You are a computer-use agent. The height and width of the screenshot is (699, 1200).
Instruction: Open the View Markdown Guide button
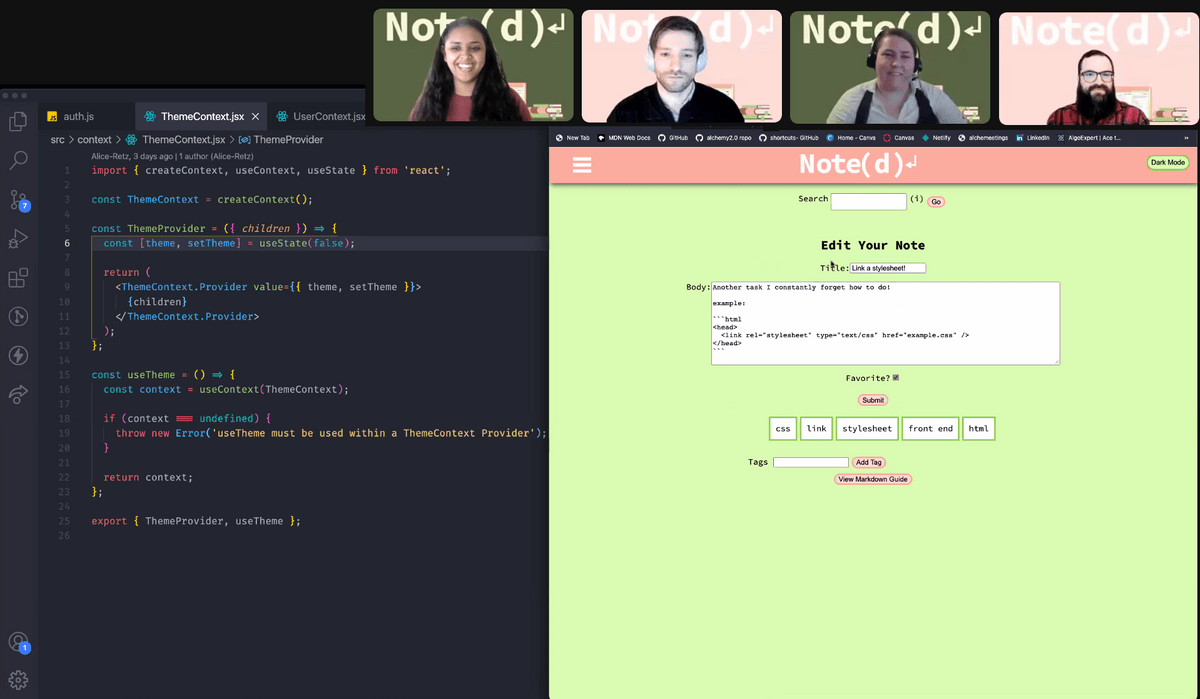point(873,479)
